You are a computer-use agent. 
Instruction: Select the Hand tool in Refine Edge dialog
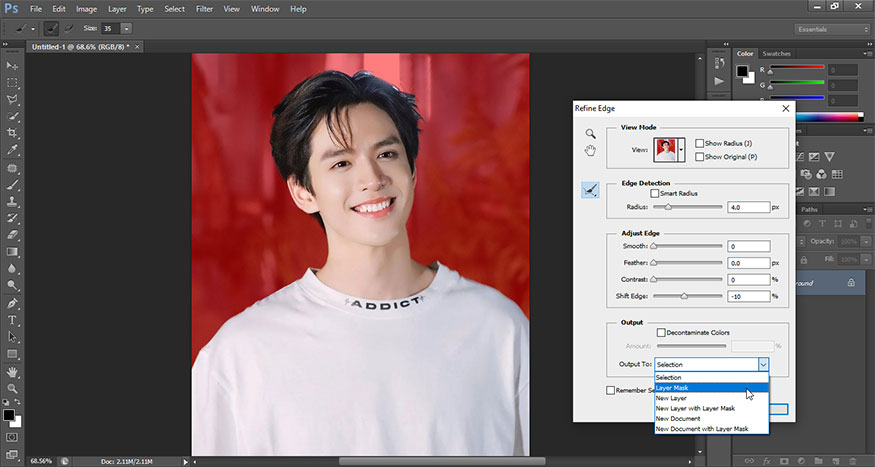591,151
